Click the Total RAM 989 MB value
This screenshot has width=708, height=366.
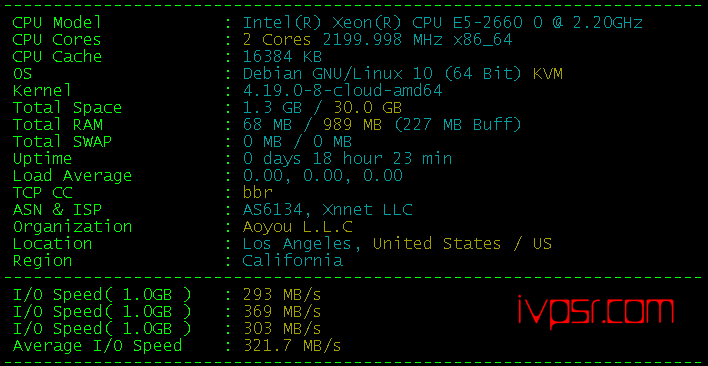coord(353,125)
